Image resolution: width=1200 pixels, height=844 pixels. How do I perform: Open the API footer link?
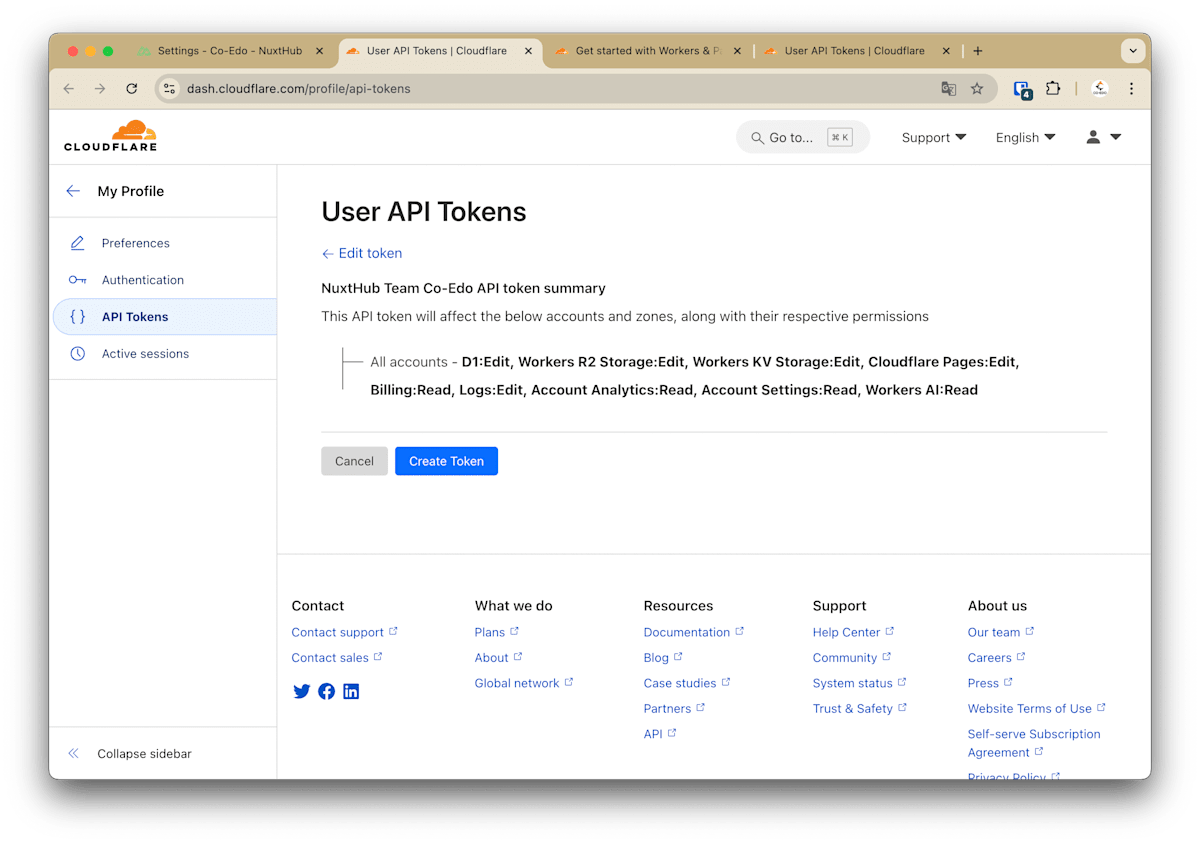660,734
